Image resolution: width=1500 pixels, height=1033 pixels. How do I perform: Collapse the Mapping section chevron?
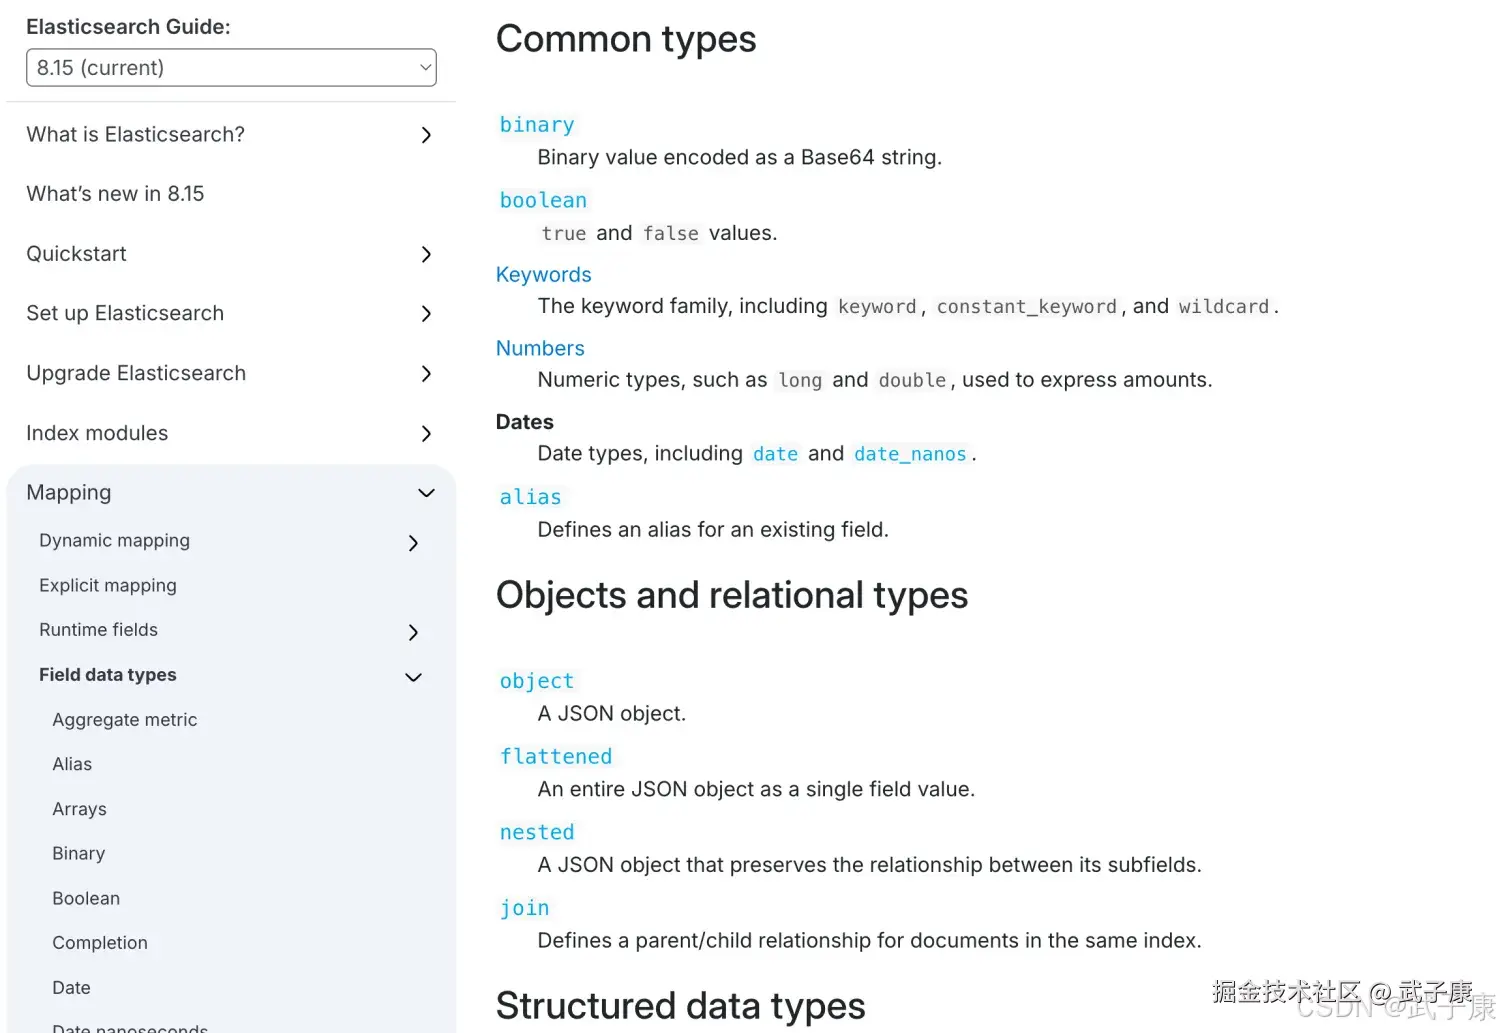[x=426, y=493]
